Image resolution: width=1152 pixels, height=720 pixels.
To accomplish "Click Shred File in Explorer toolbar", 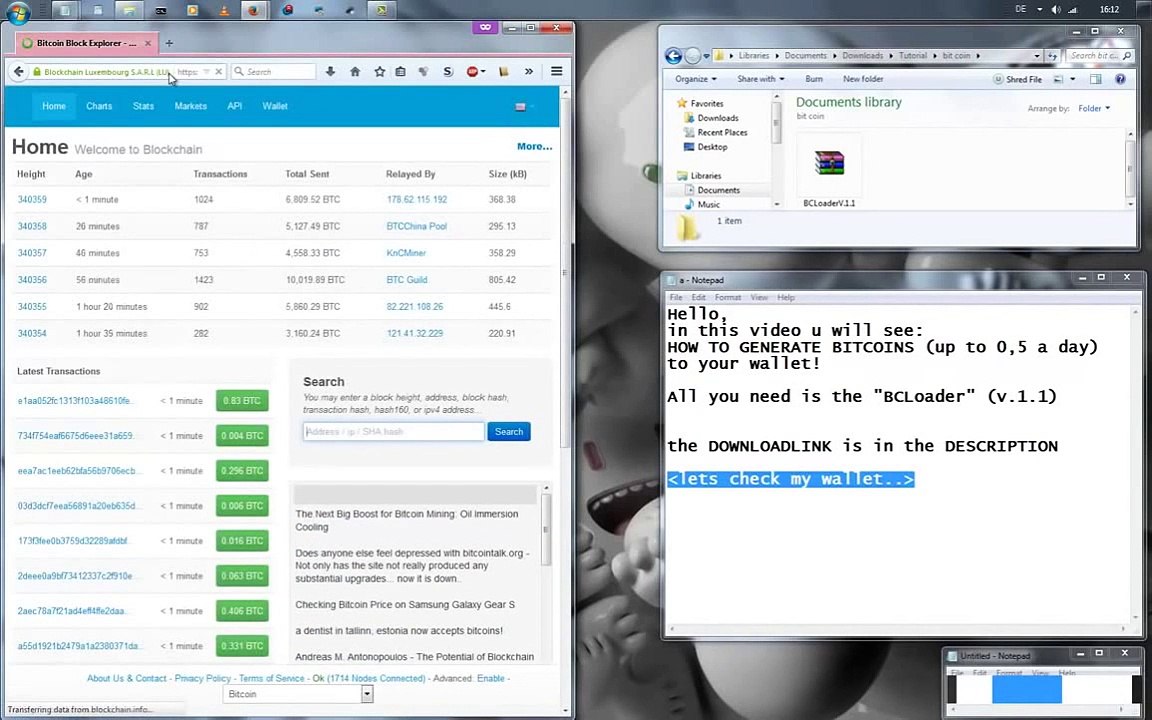I will pyautogui.click(x=1018, y=79).
